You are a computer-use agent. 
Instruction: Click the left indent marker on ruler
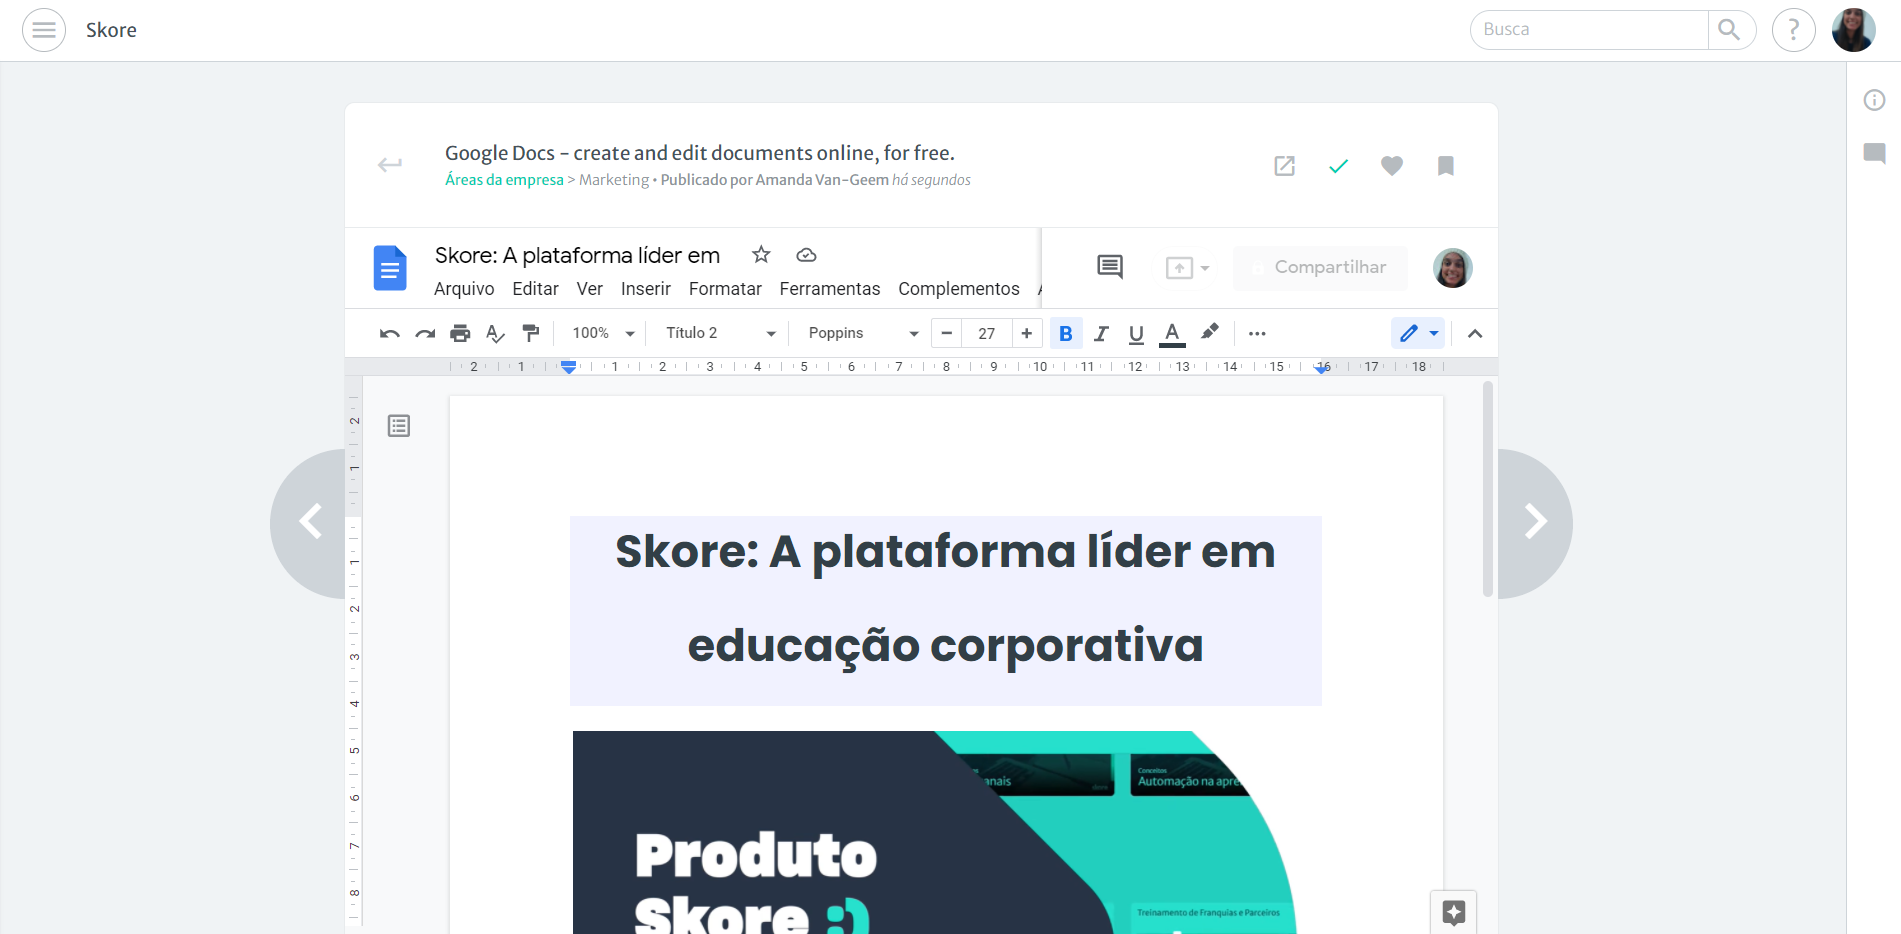[569, 367]
